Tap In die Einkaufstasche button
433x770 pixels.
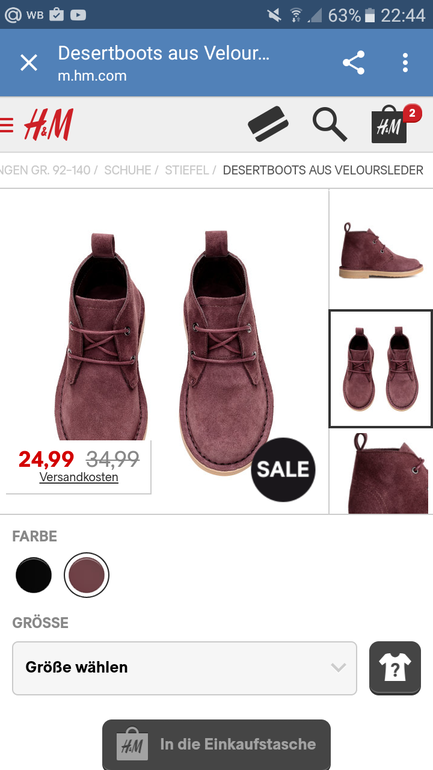(x=216, y=744)
